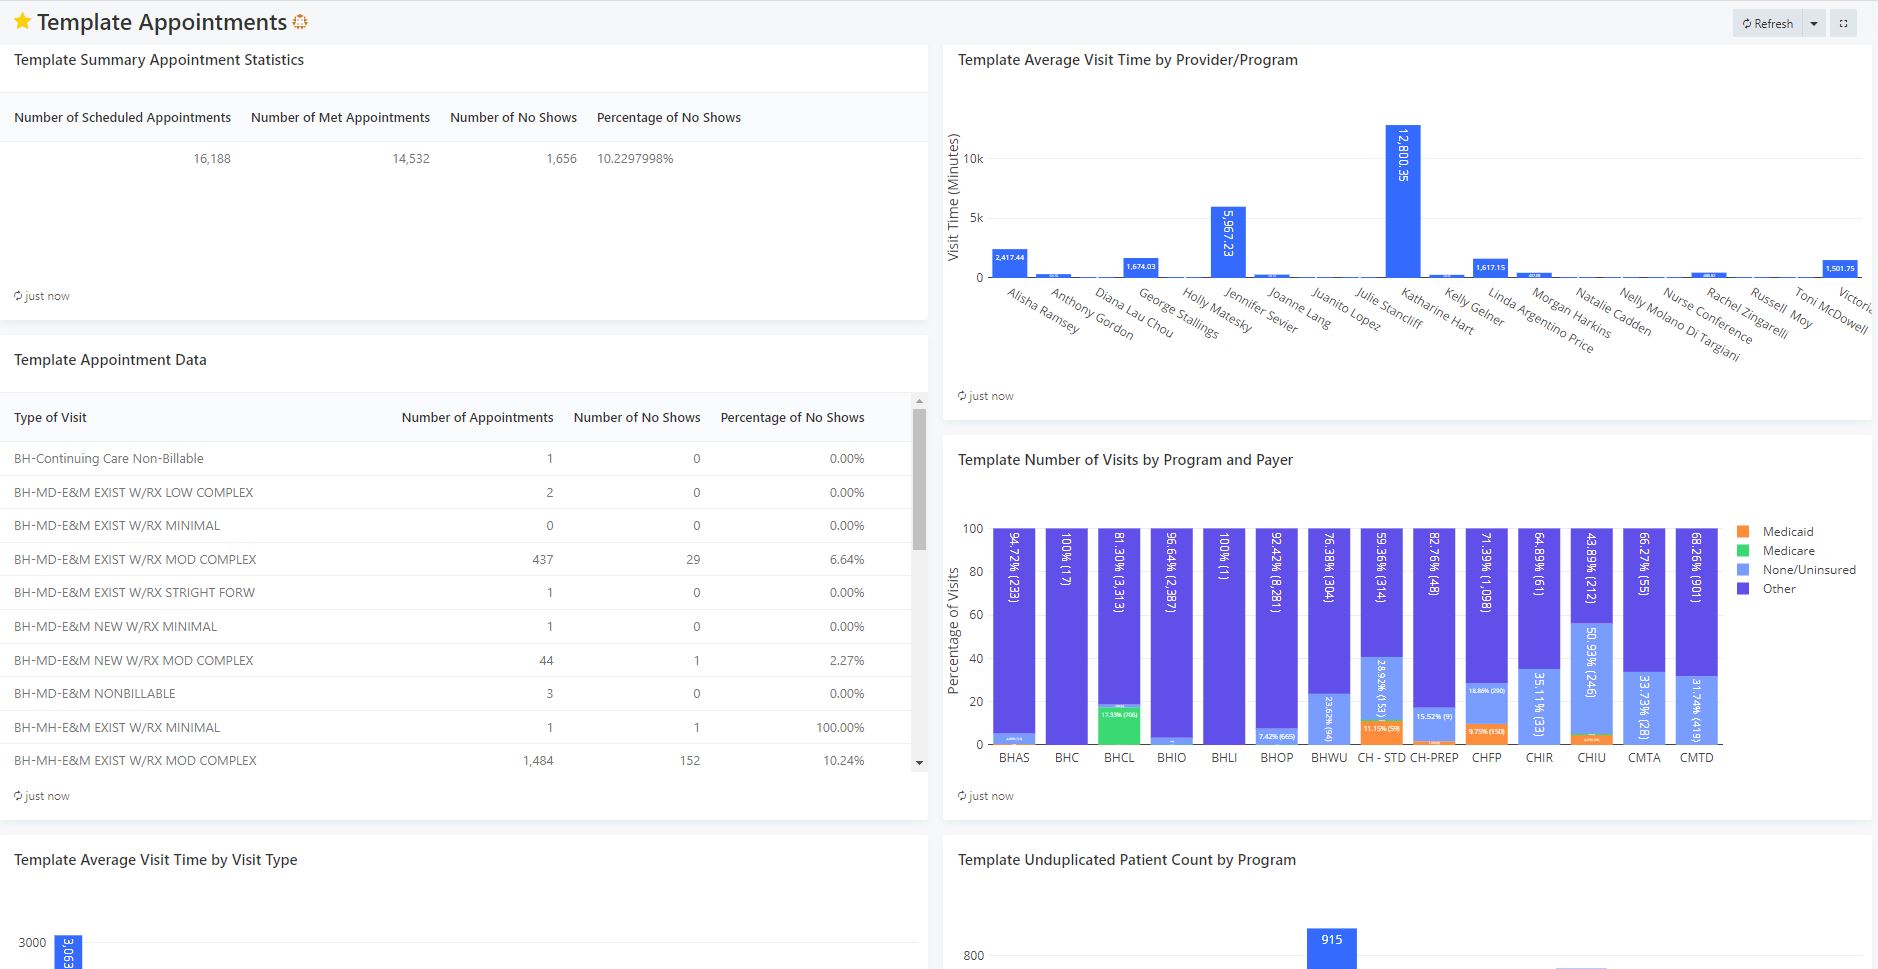The width and height of the screenshot is (1878, 969).
Task: Click the Refresh button
Action: tap(1767, 23)
